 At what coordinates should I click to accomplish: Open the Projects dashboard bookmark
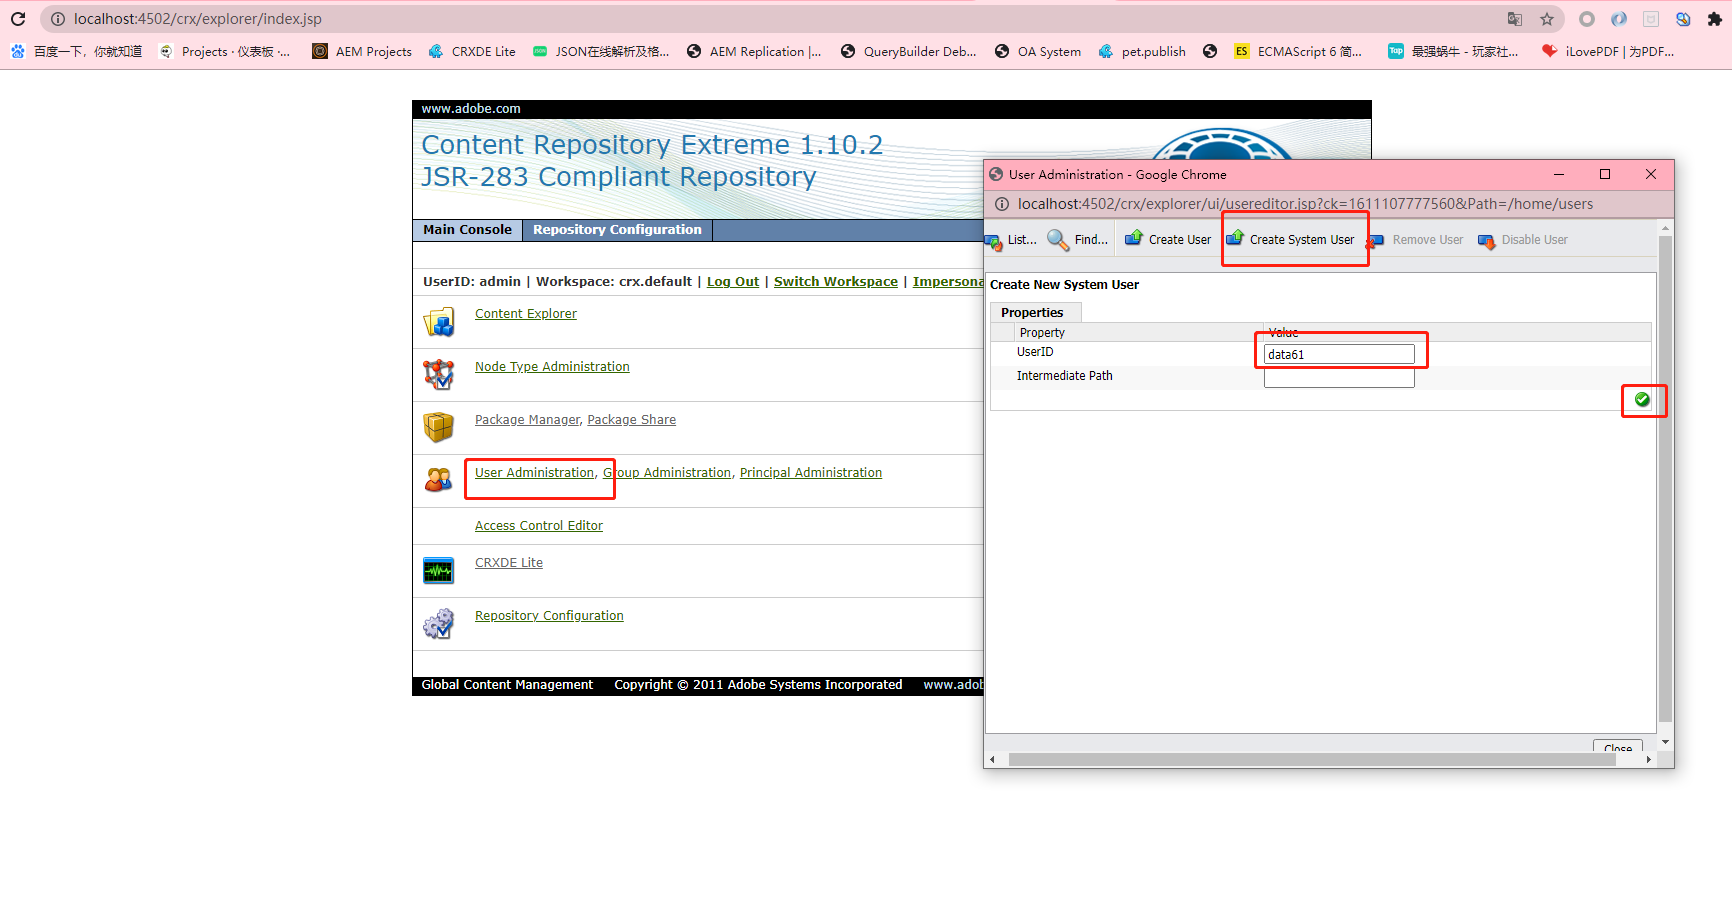tap(225, 52)
